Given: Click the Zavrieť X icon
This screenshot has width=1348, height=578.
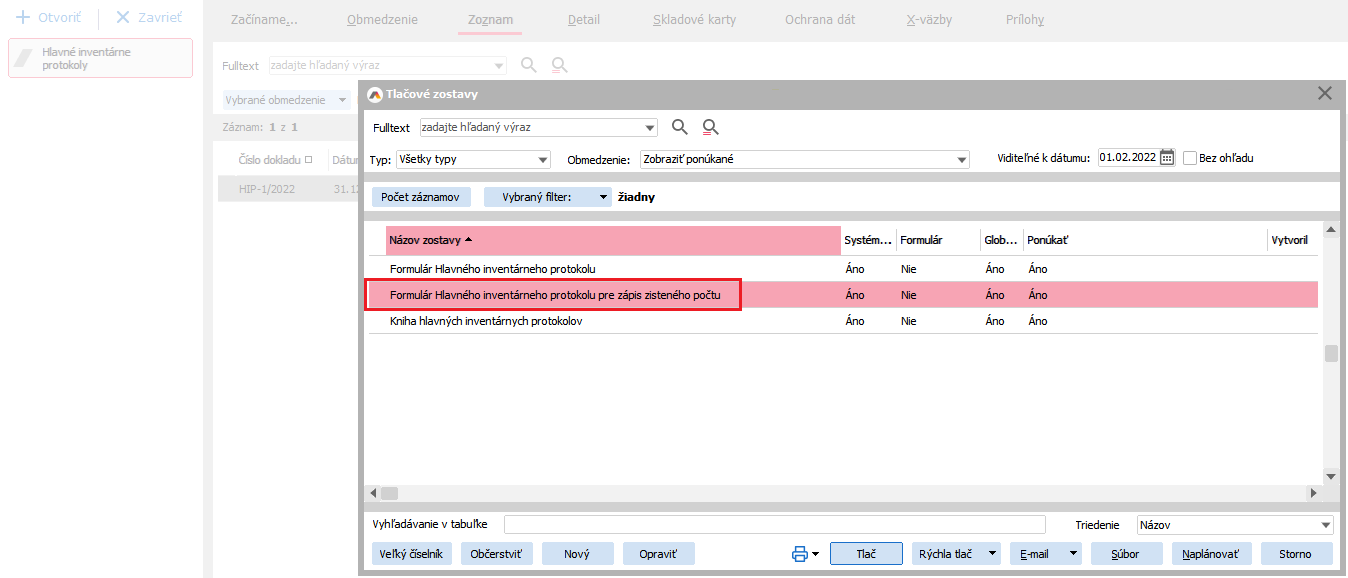Looking at the screenshot, I should pyautogui.click(x=123, y=19).
